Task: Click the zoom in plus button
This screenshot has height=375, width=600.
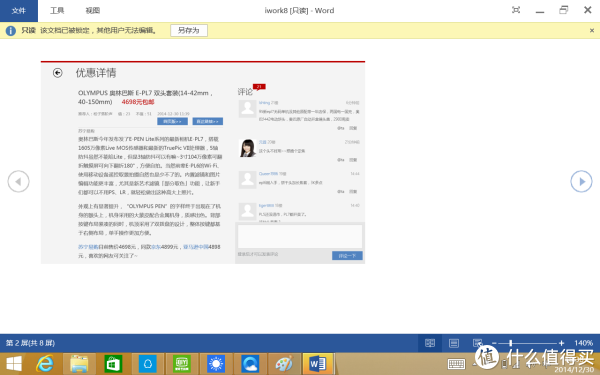Action: [x=561, y=343]
